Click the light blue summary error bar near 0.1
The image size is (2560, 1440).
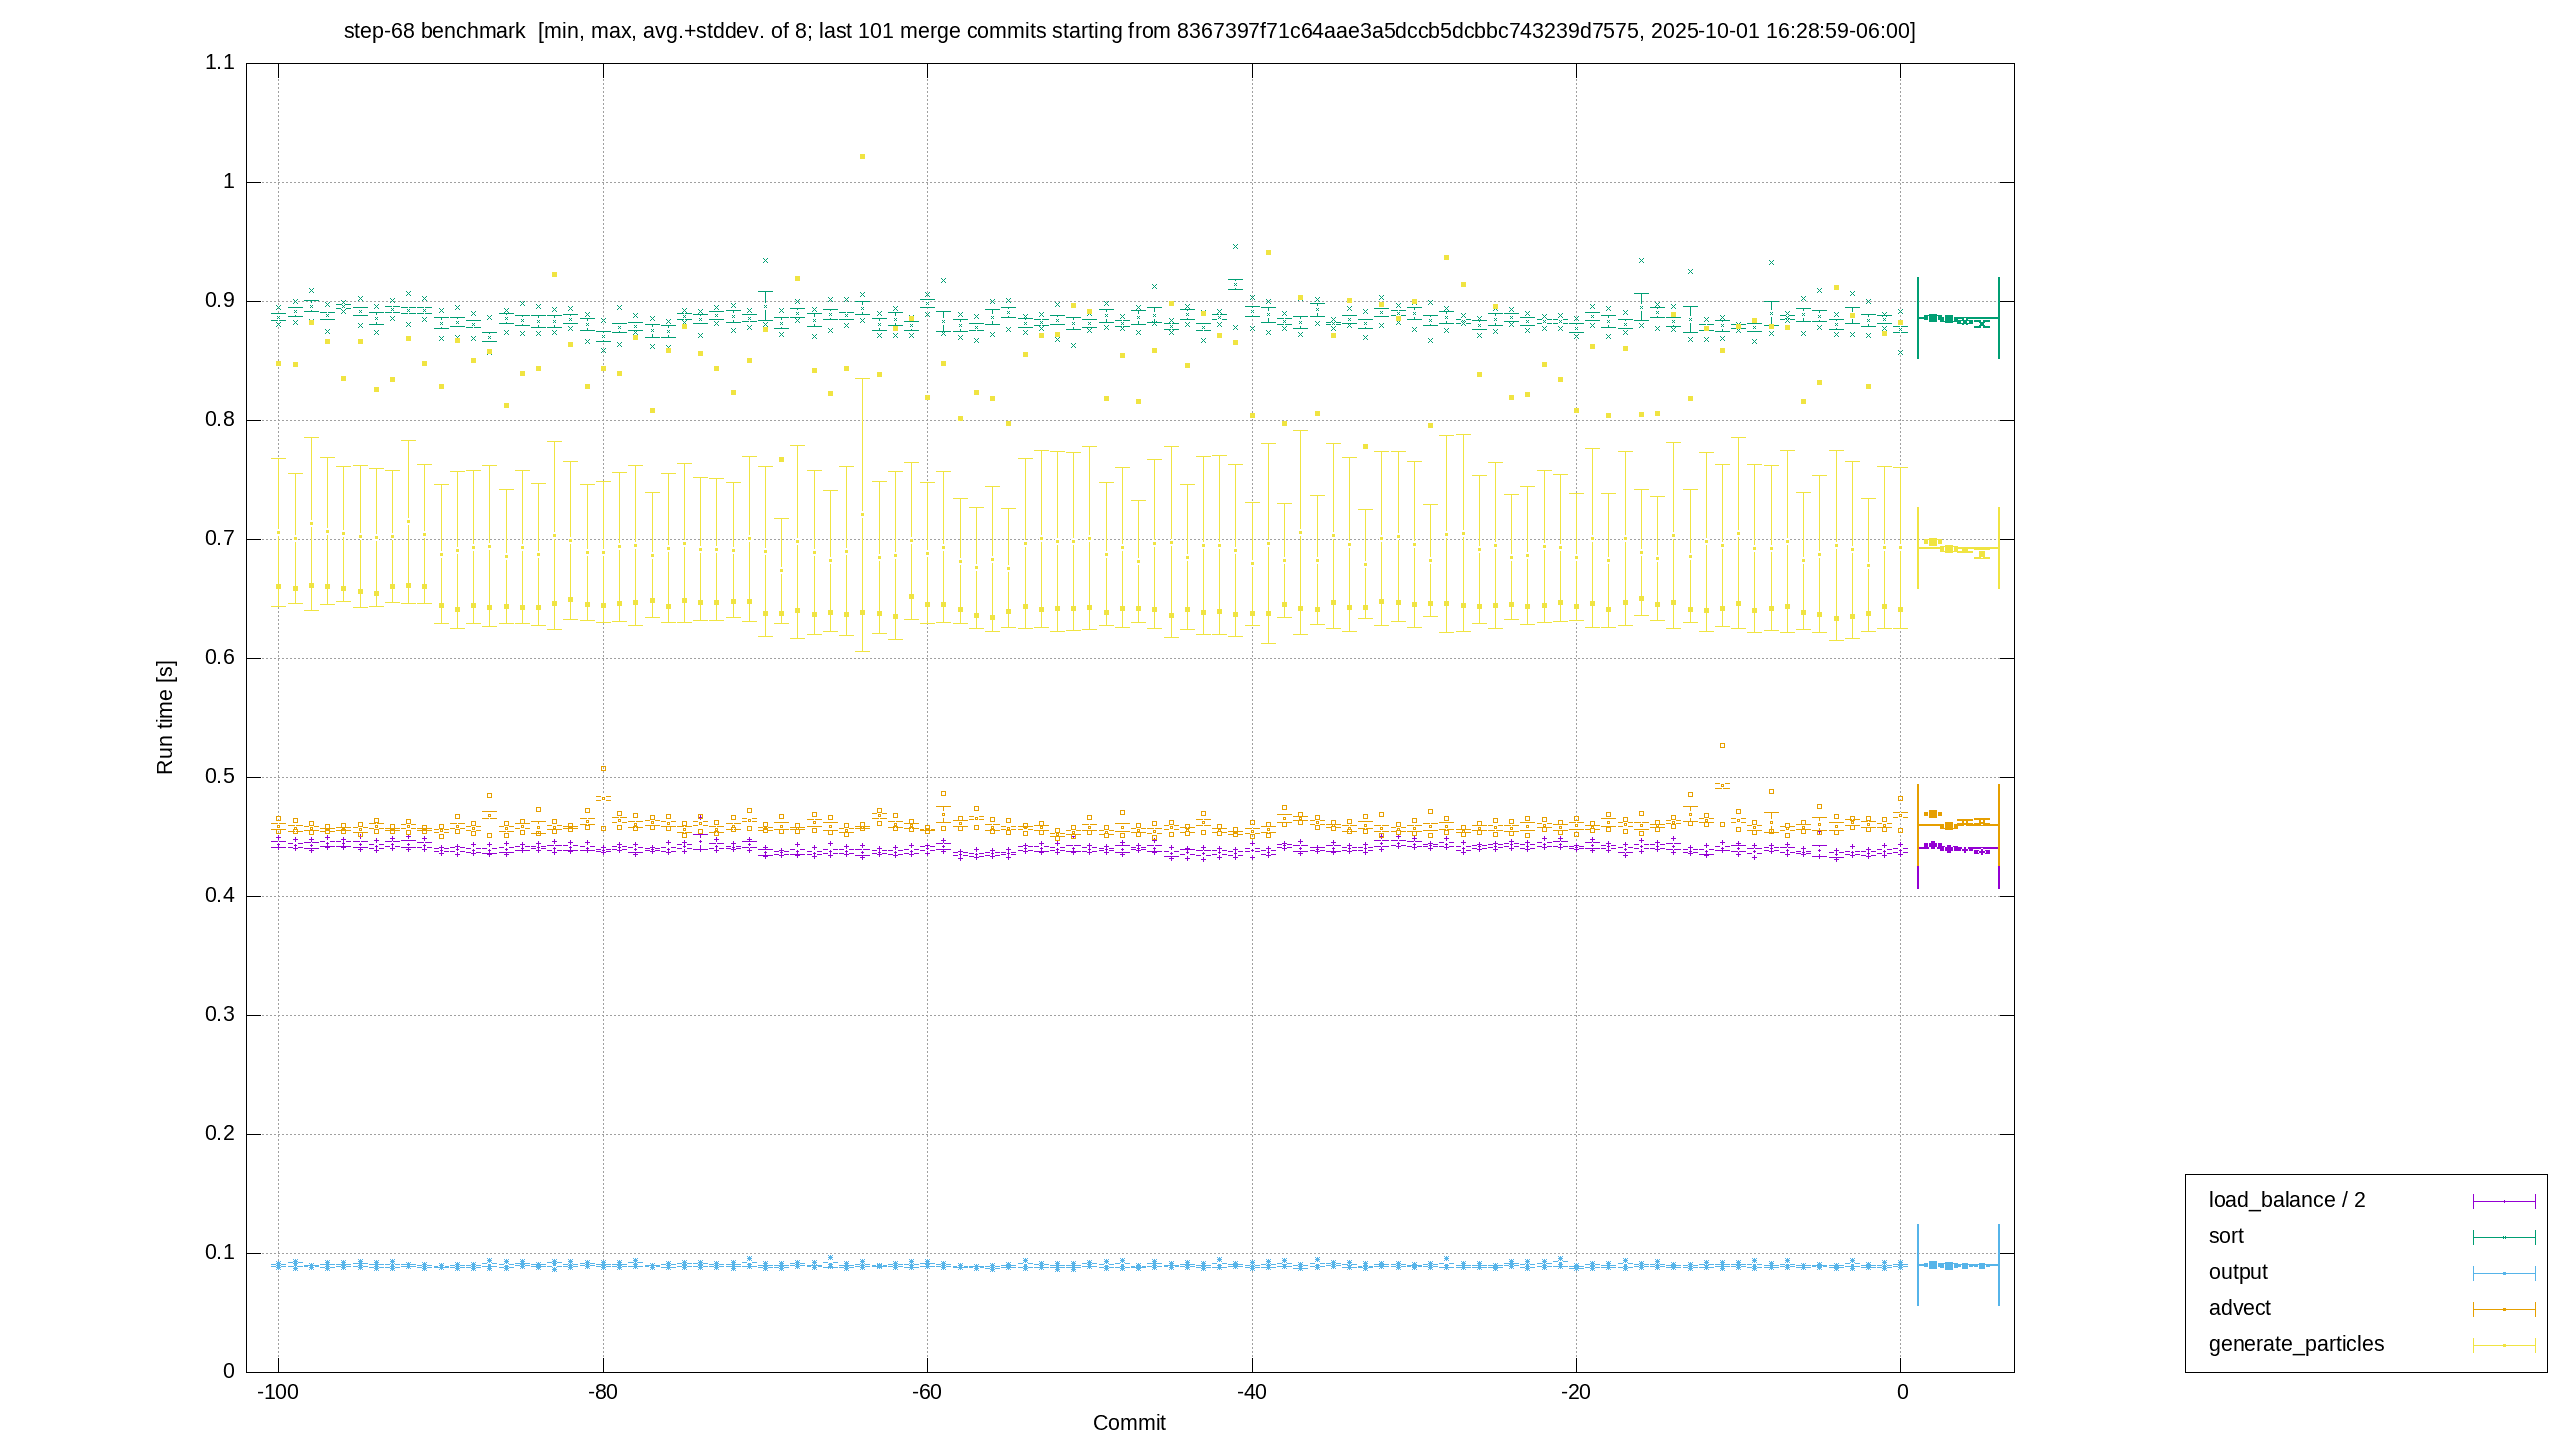[1958, 1265]
